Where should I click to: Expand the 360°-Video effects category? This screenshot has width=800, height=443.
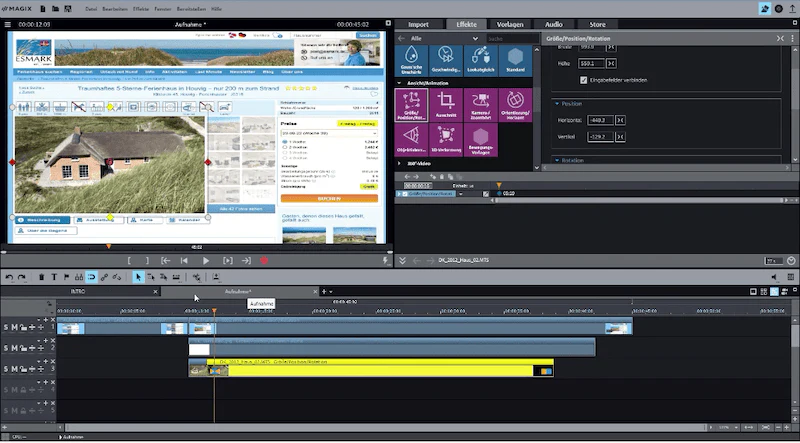(399, 163)
